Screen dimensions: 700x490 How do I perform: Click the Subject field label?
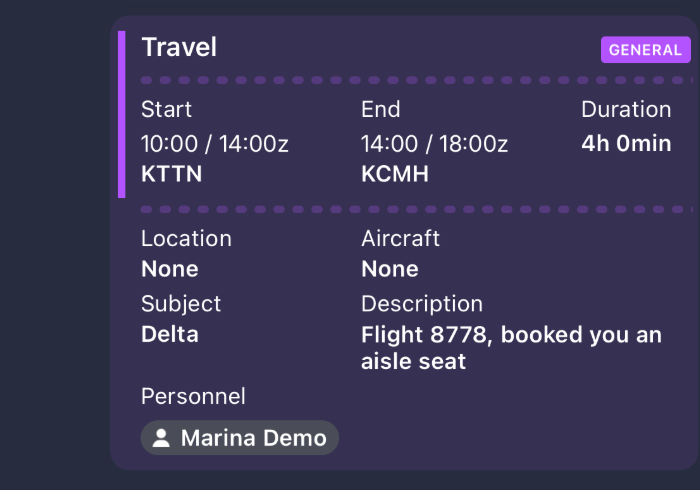pos(181,303)
